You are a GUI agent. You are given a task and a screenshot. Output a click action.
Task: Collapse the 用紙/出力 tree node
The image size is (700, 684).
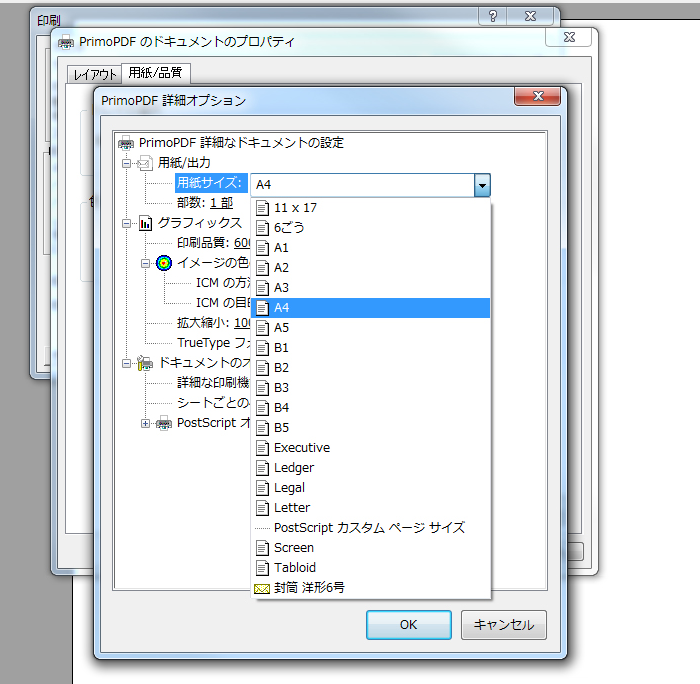[x=127, y=163]
